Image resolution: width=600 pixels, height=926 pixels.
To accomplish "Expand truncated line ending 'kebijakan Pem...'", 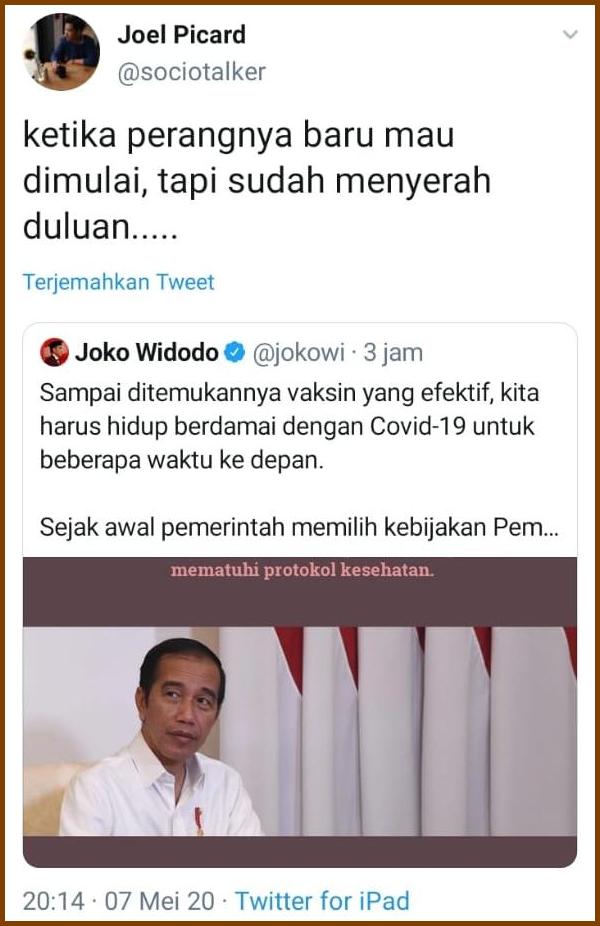I will tap(299, 527).
